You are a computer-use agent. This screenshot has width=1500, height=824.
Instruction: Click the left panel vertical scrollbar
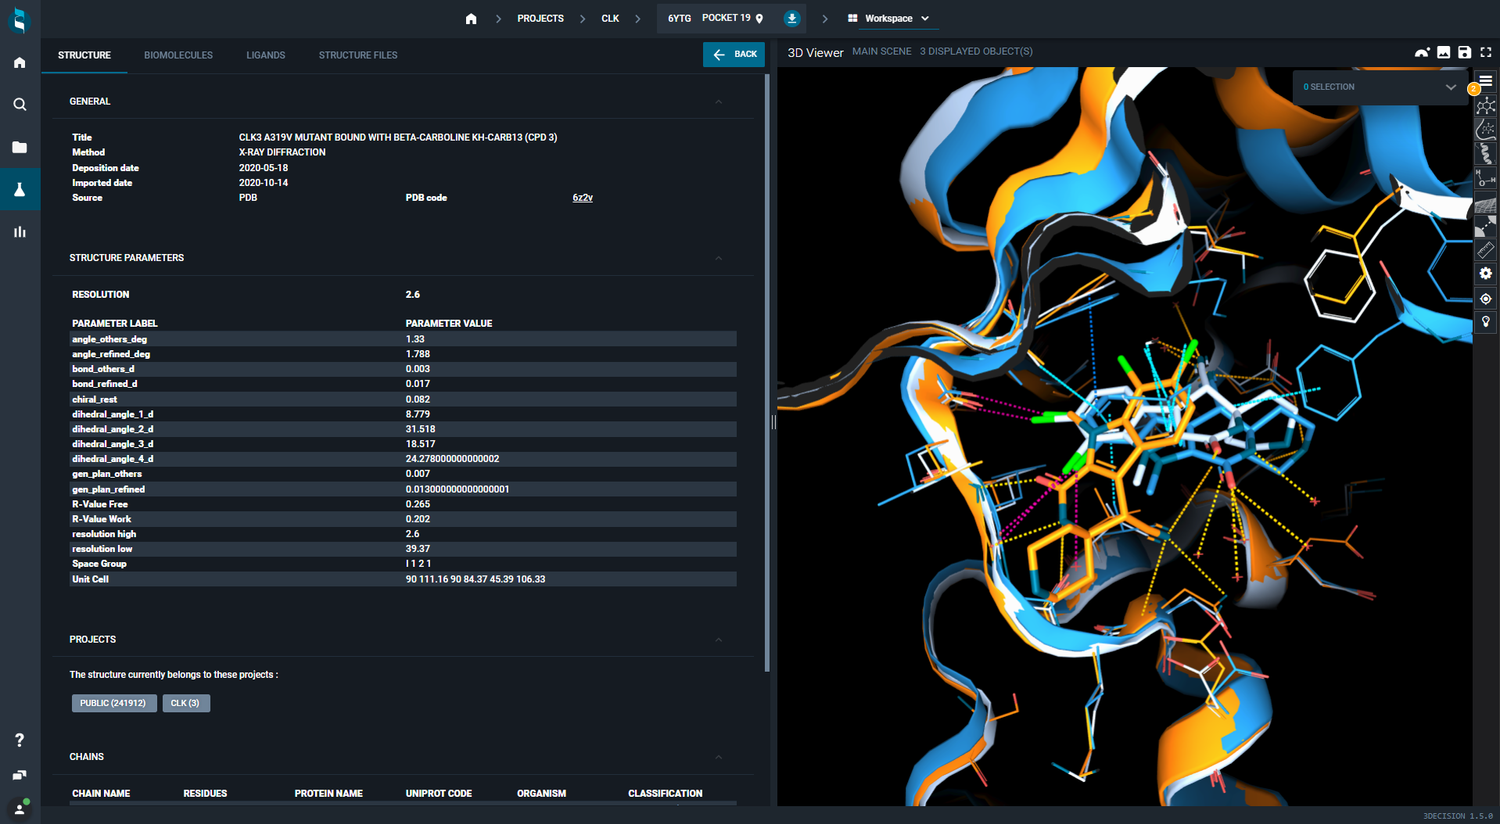point(767,372)
